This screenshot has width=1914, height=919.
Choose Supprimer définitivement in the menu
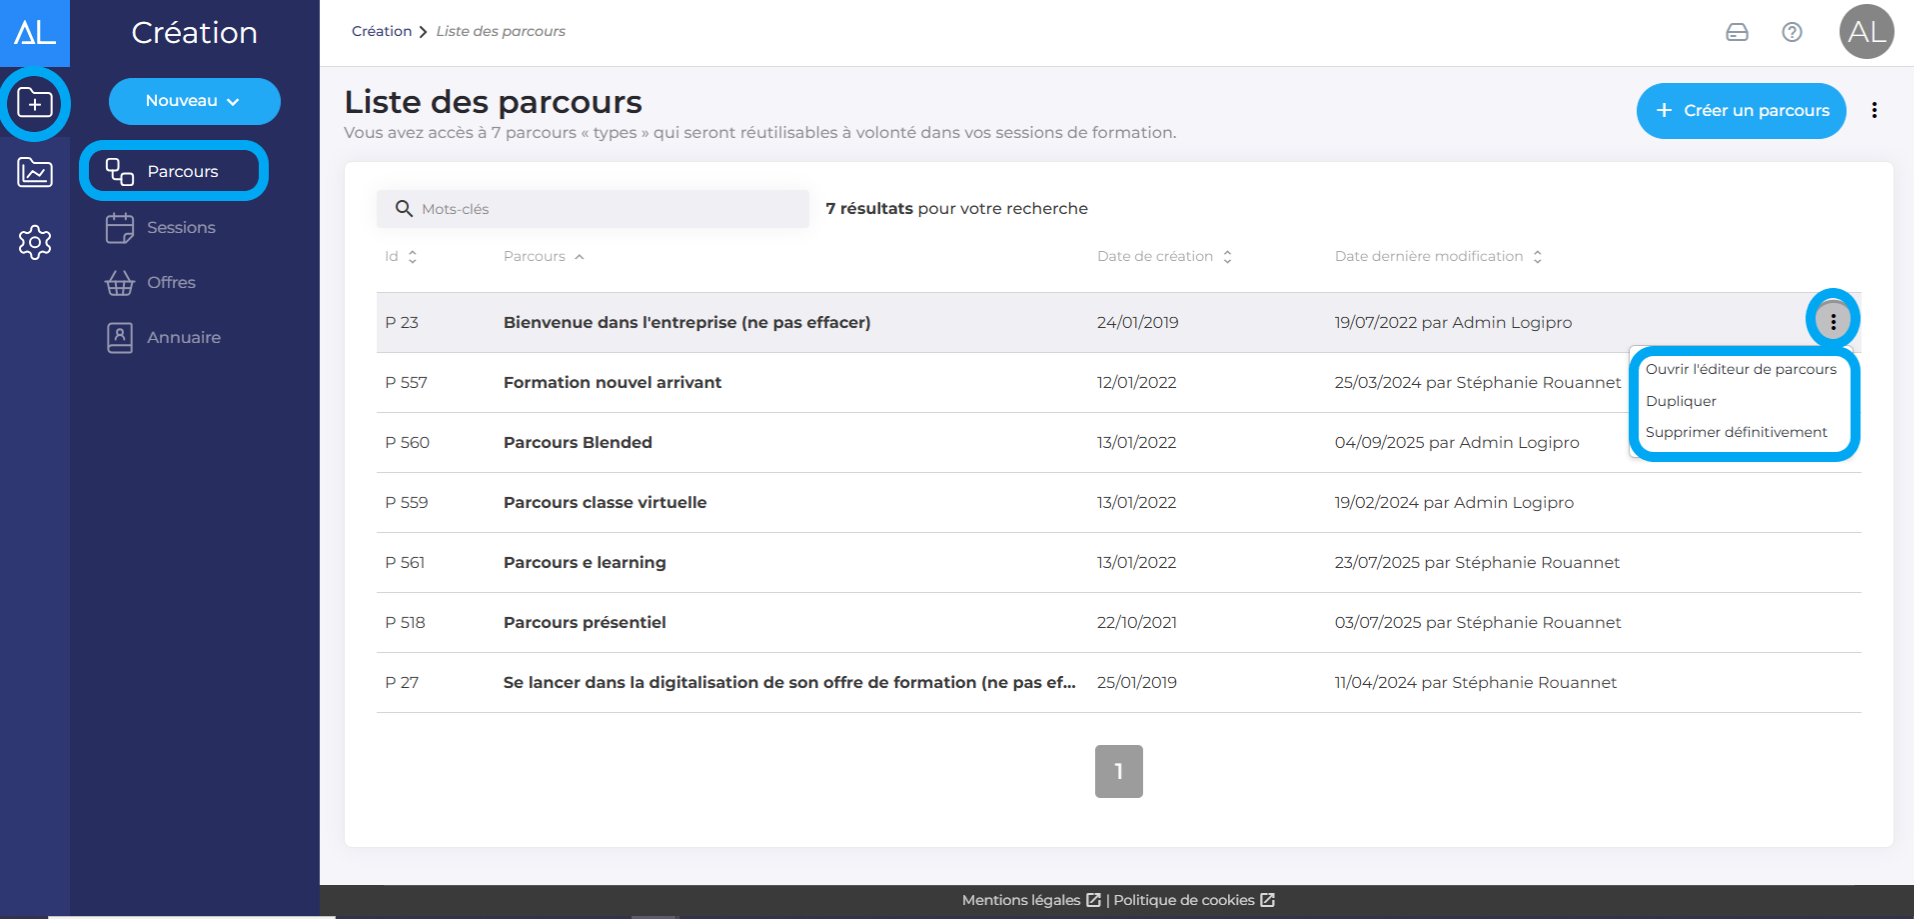pos(1736,432)
